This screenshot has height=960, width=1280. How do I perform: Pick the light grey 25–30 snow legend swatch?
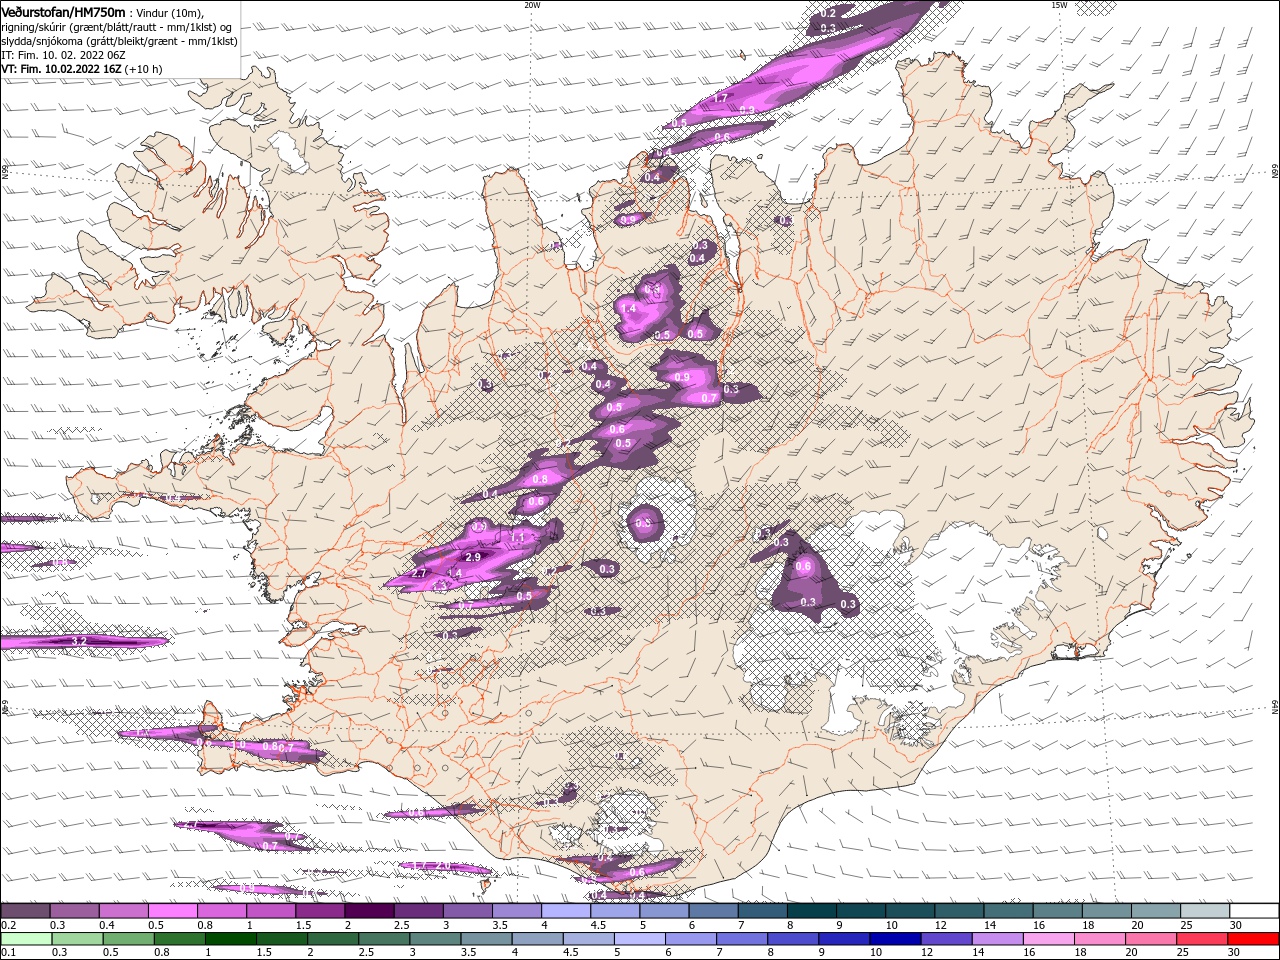[1204, 911]
